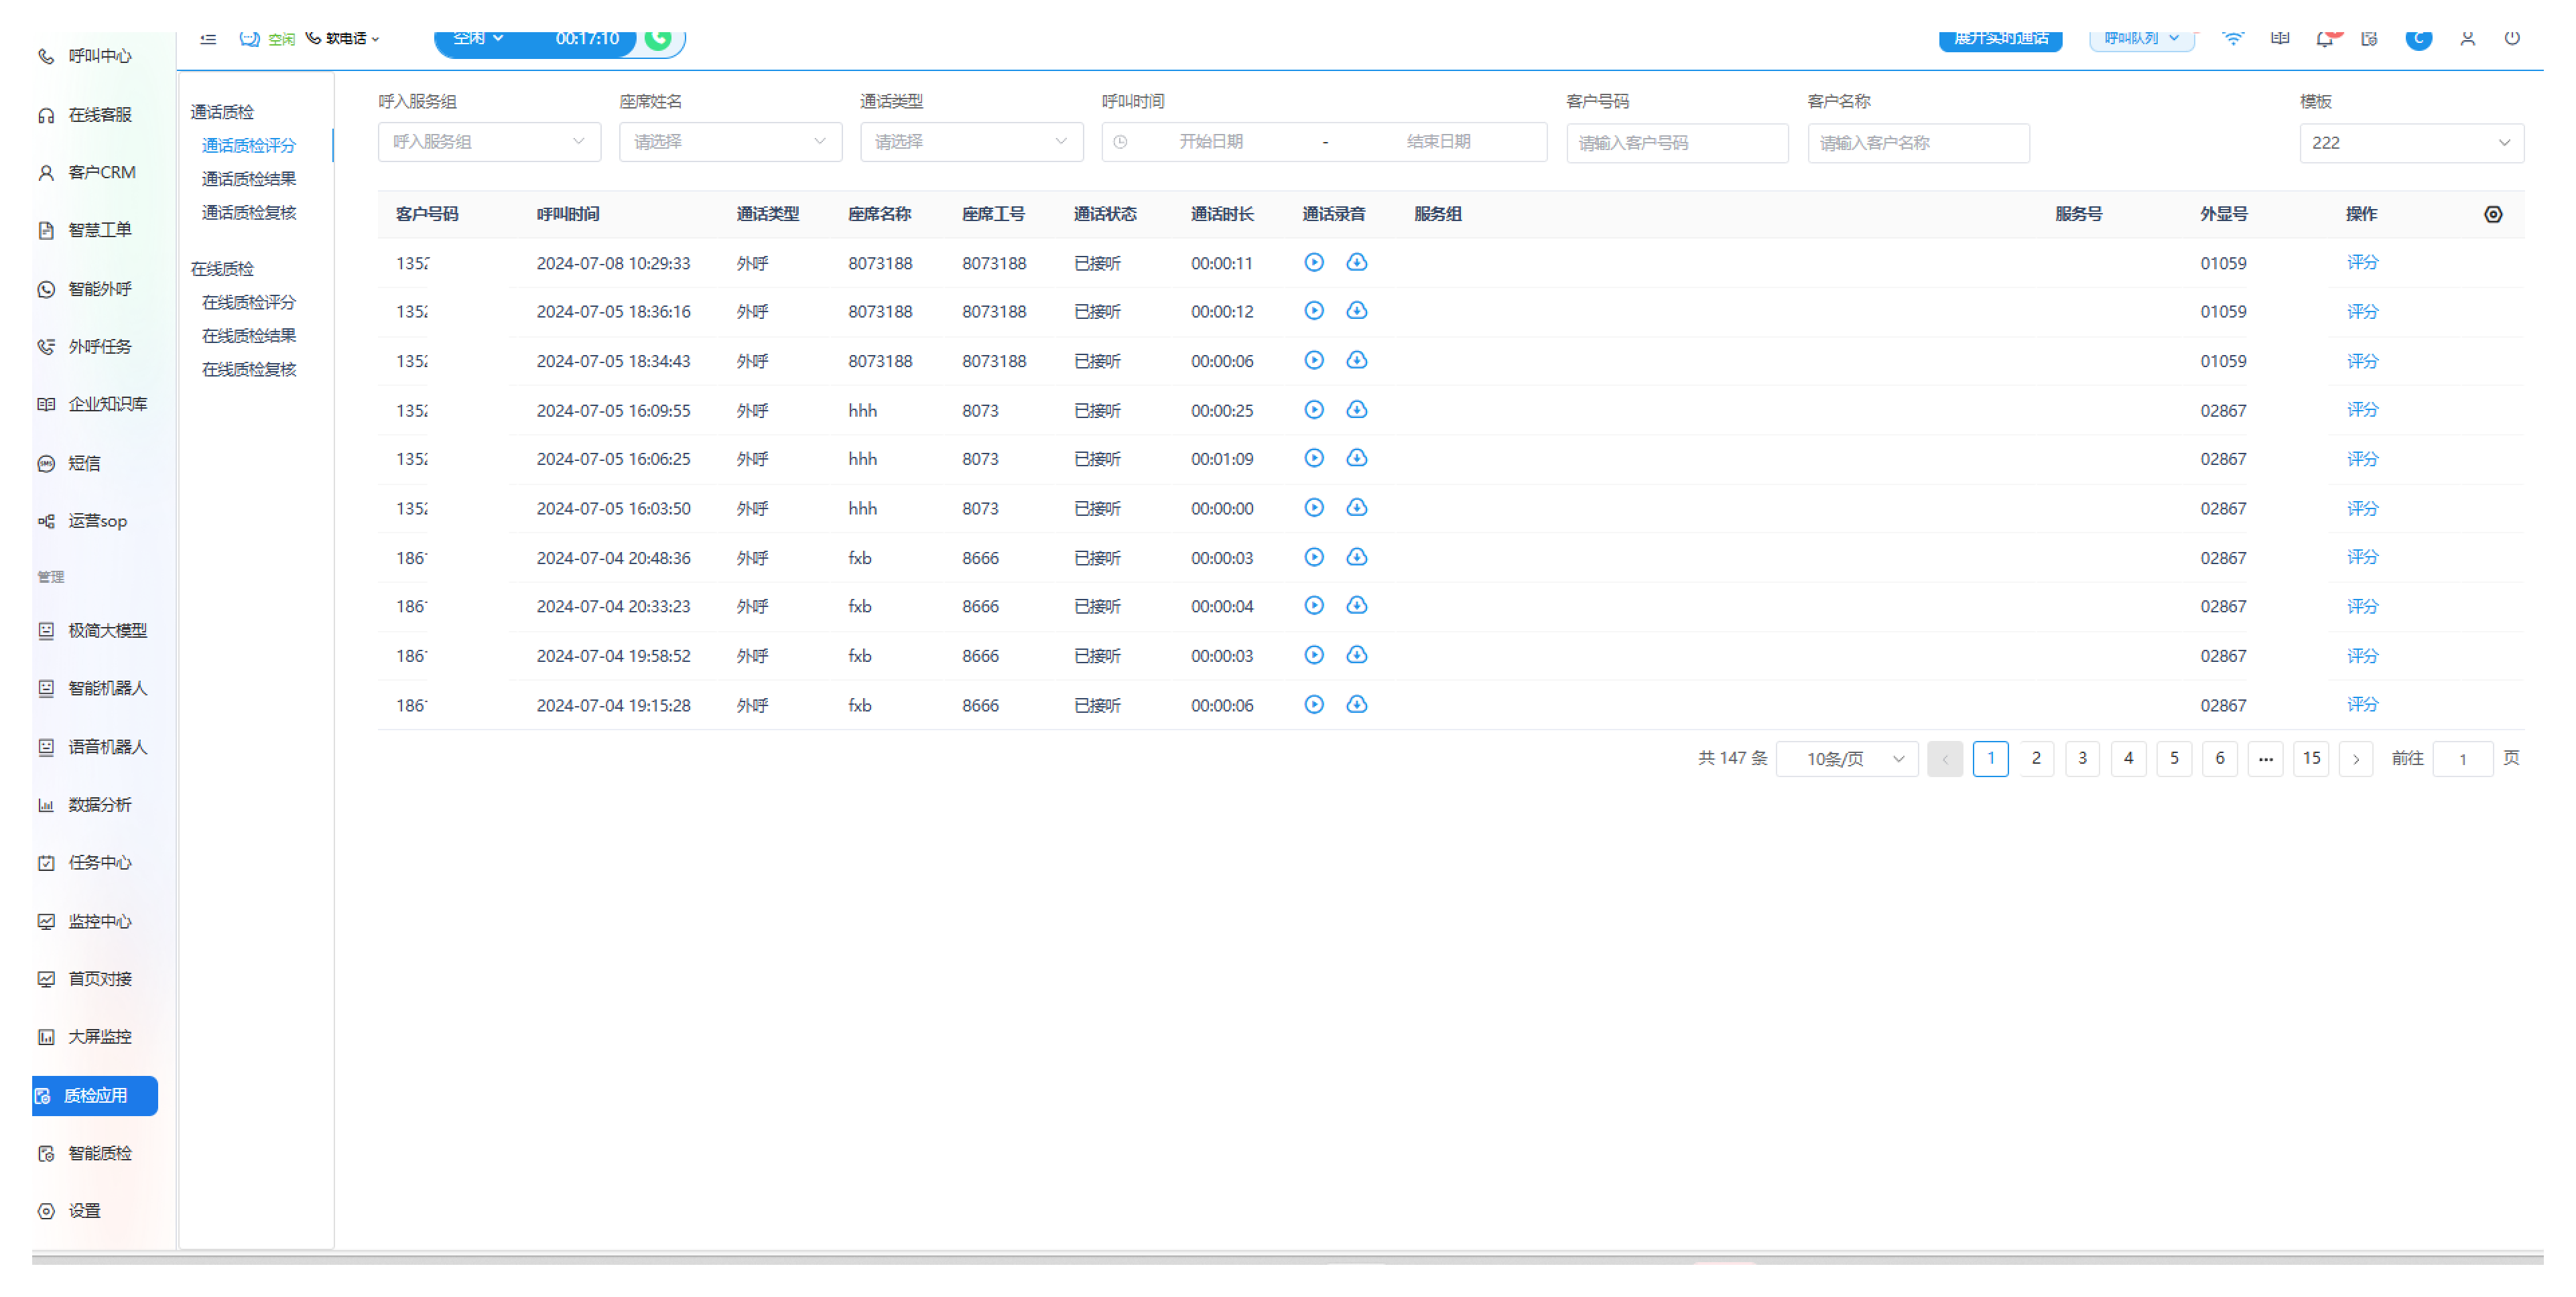This screenshot has width=2576, height=1297.
Task: Play recording for 2024-07-08 10:29:33 call
Action: pyautogui.click(x=1314, y=262)
